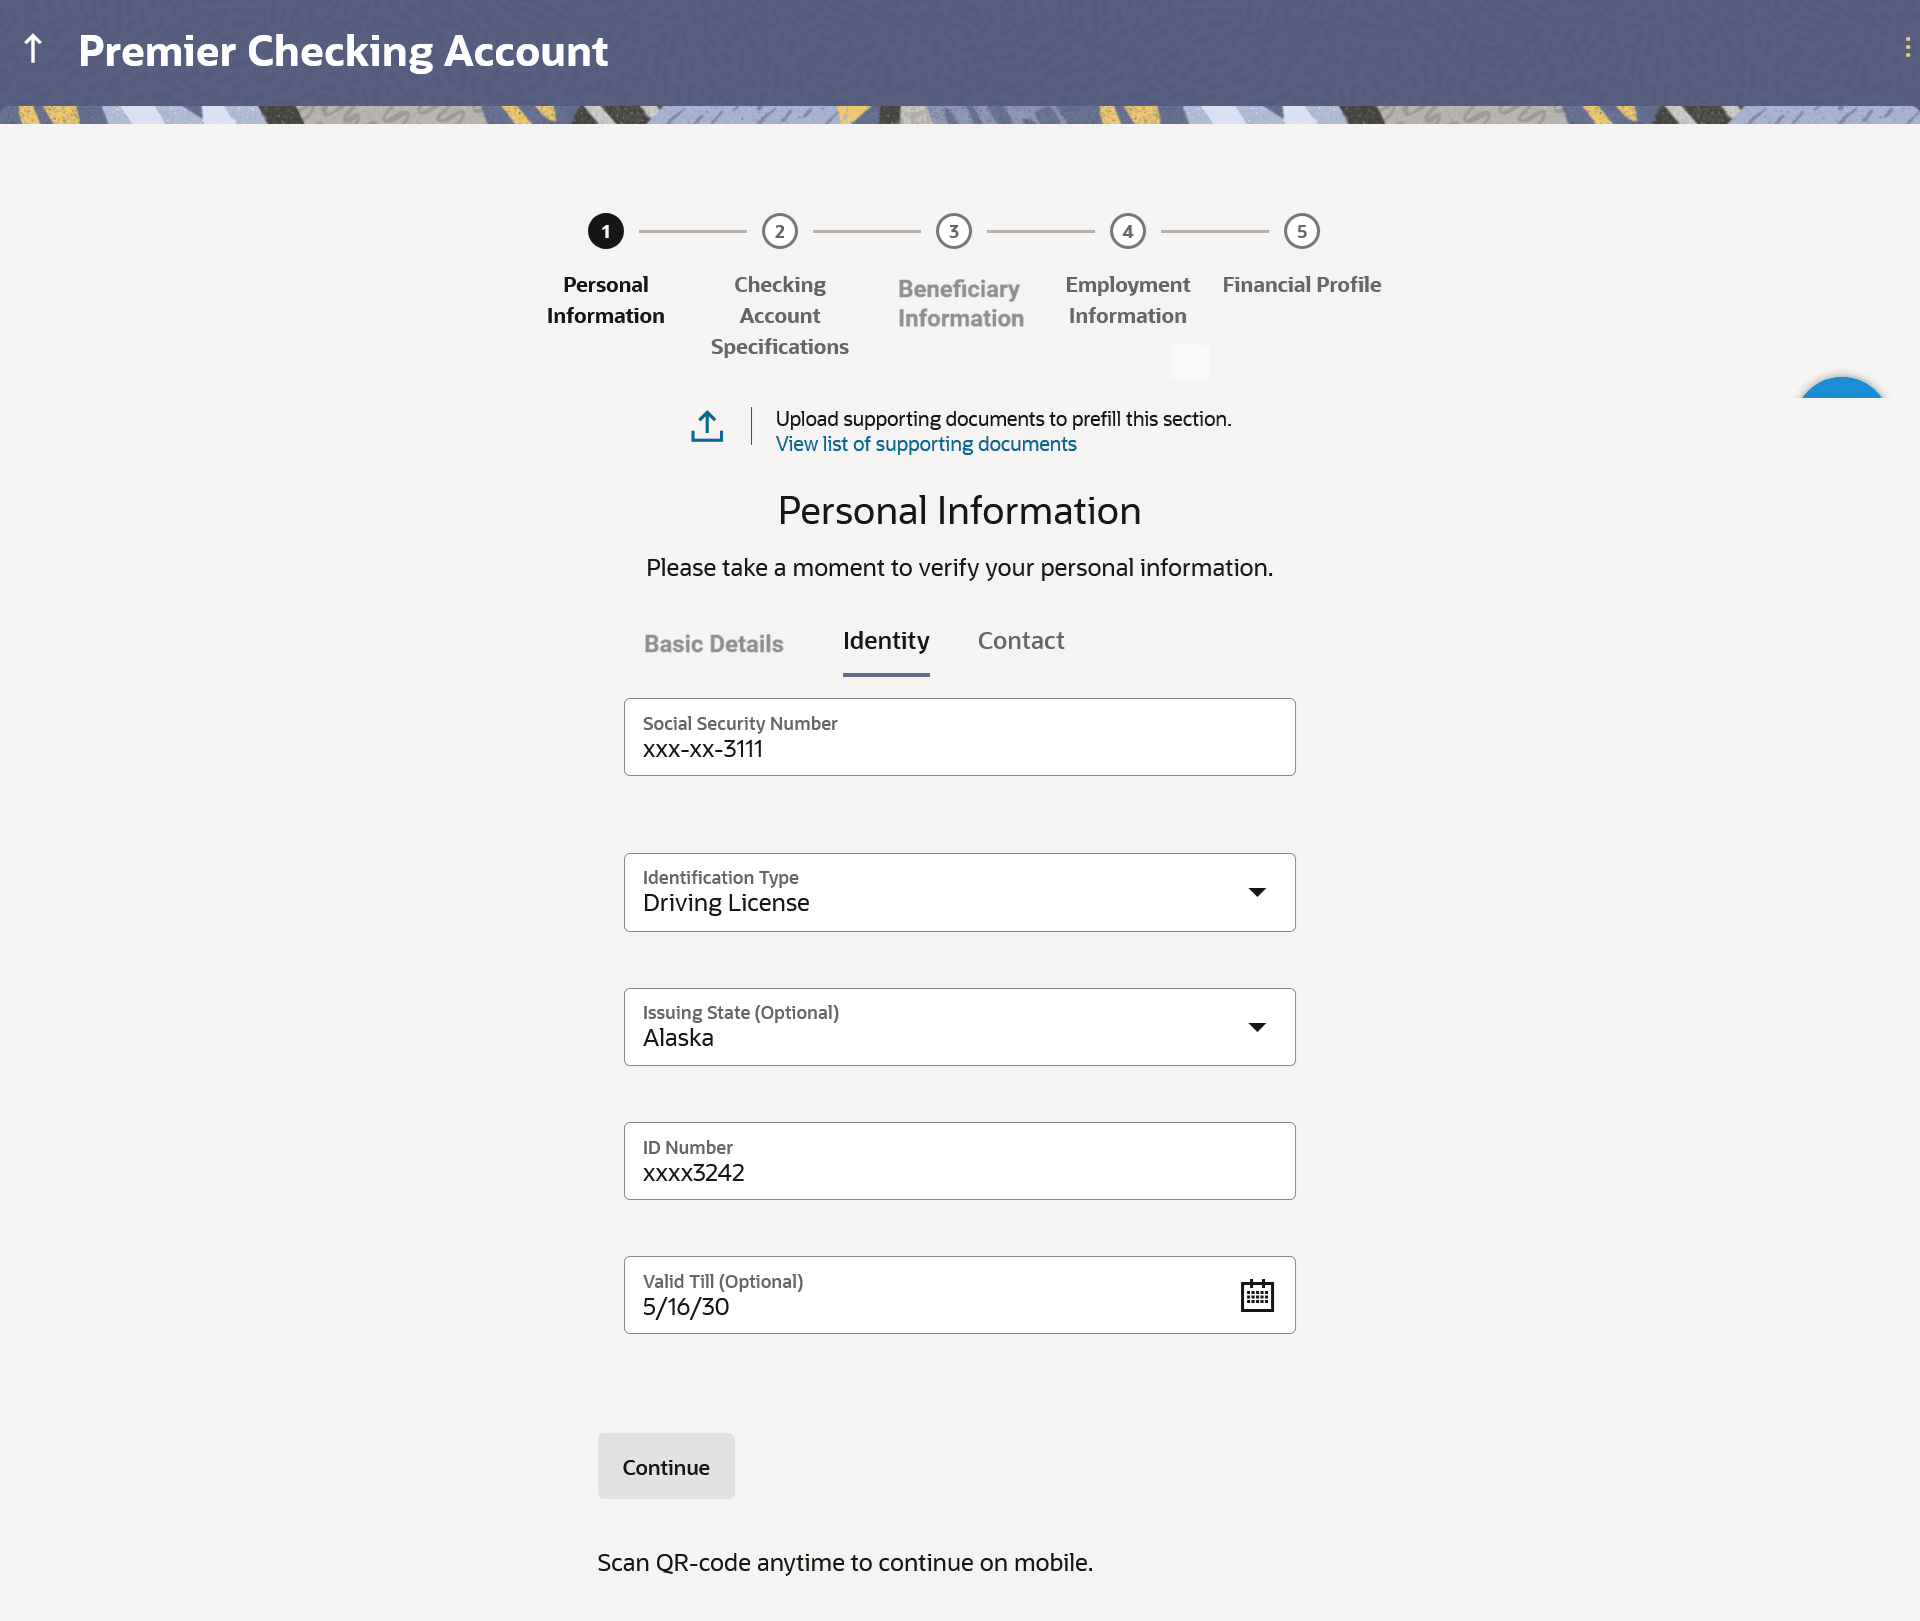Click the blue floating help bubble
The width and height of the screenshot is (1920, 1621).
pos(1841,389)
